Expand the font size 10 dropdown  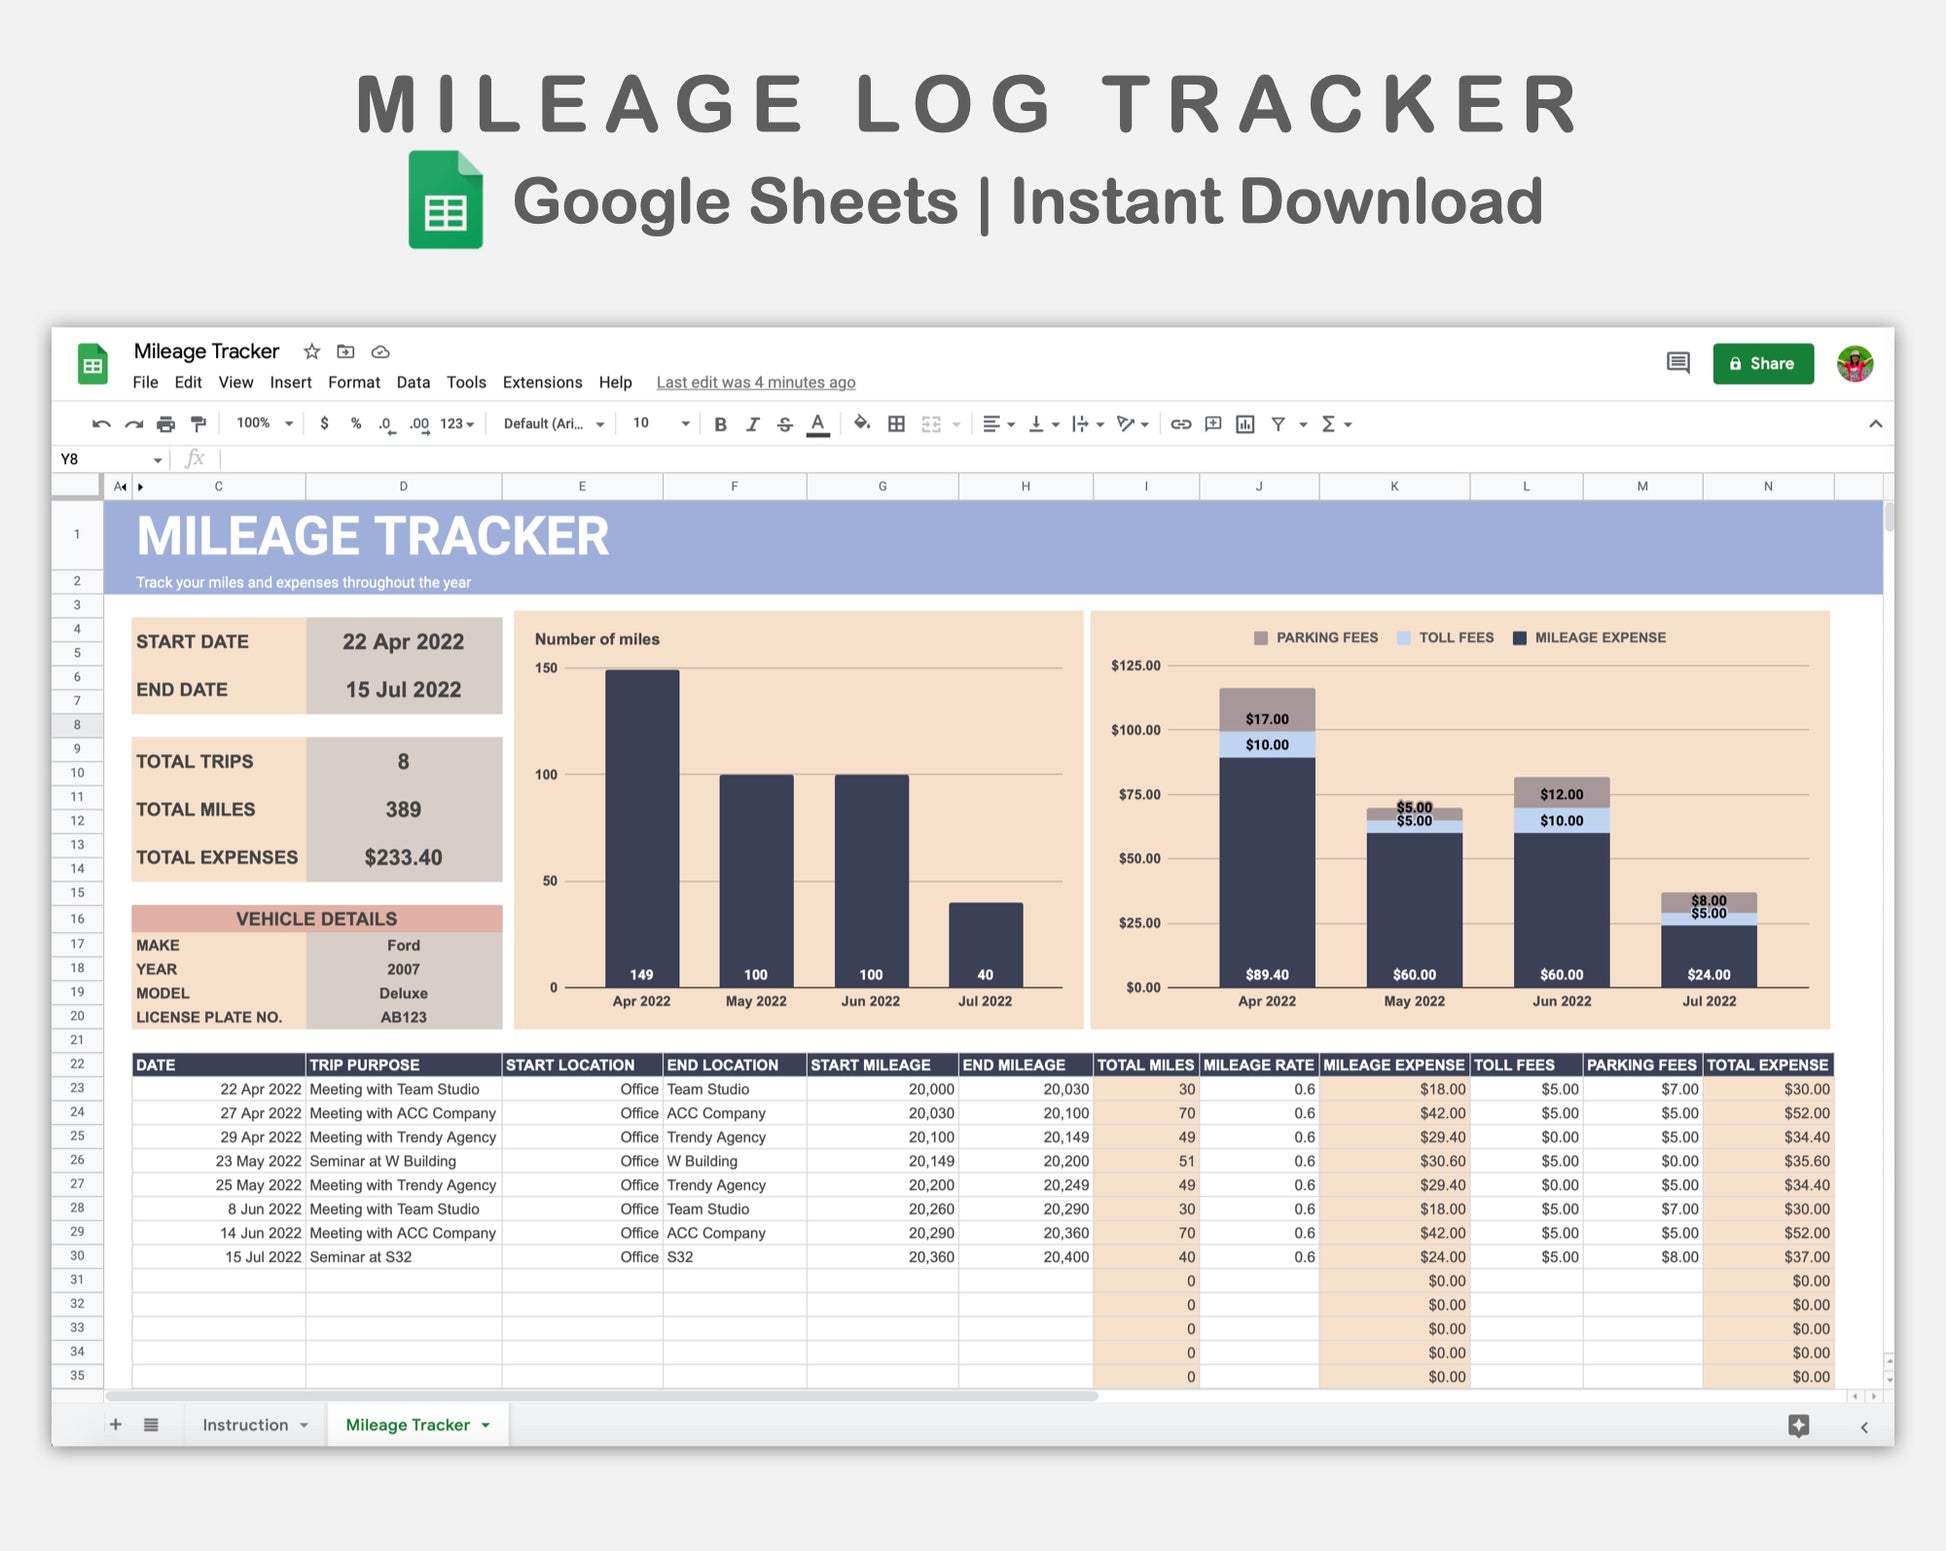661,424
